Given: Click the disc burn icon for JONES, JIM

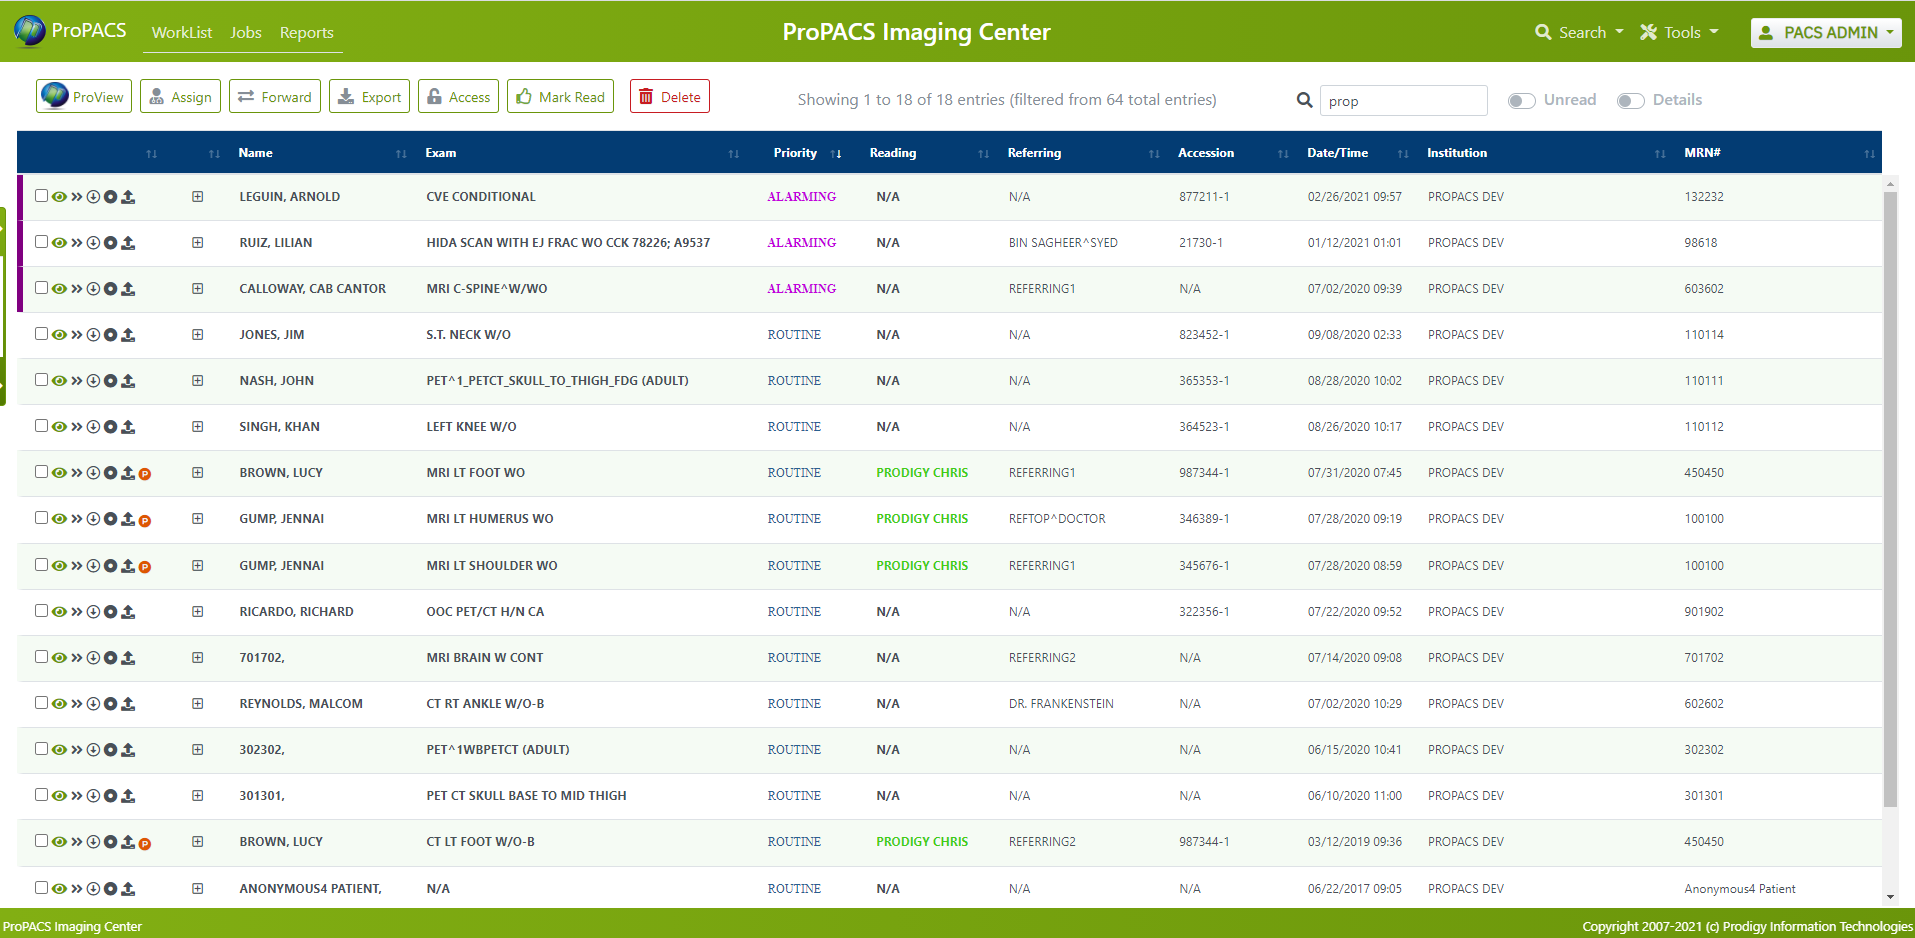Looking at the screenshot, I should pos(110,335).
